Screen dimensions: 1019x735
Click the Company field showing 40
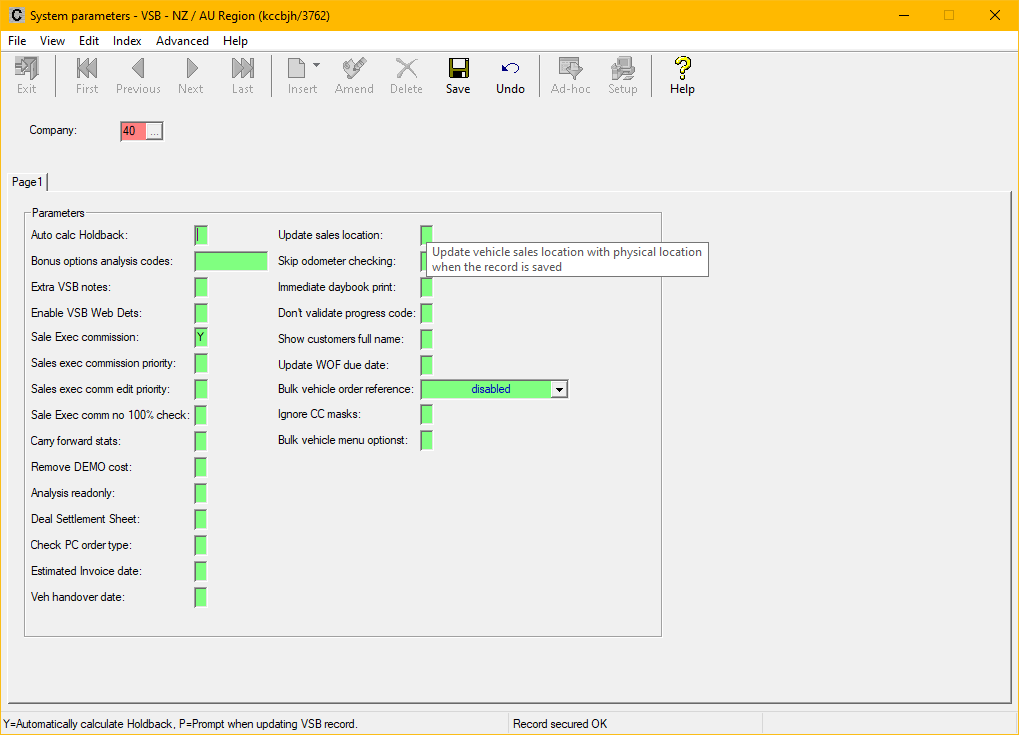tap(133, 131)
